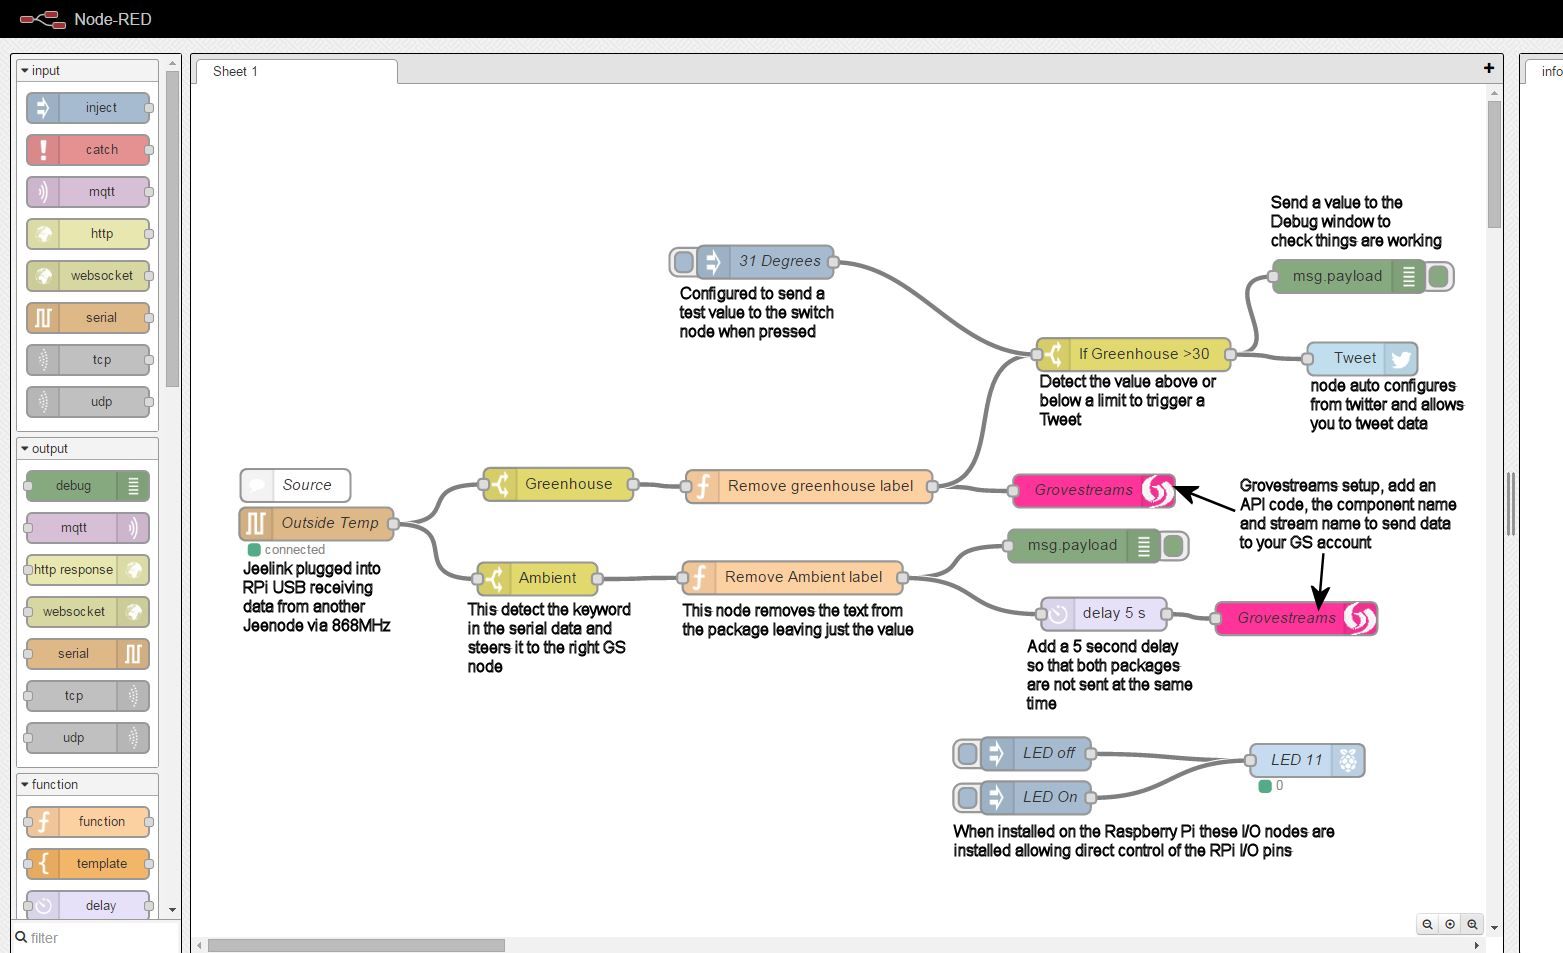Click the function node in the function palette
This screenshot has width=1563, height=953.
click(x=88, y=821)
